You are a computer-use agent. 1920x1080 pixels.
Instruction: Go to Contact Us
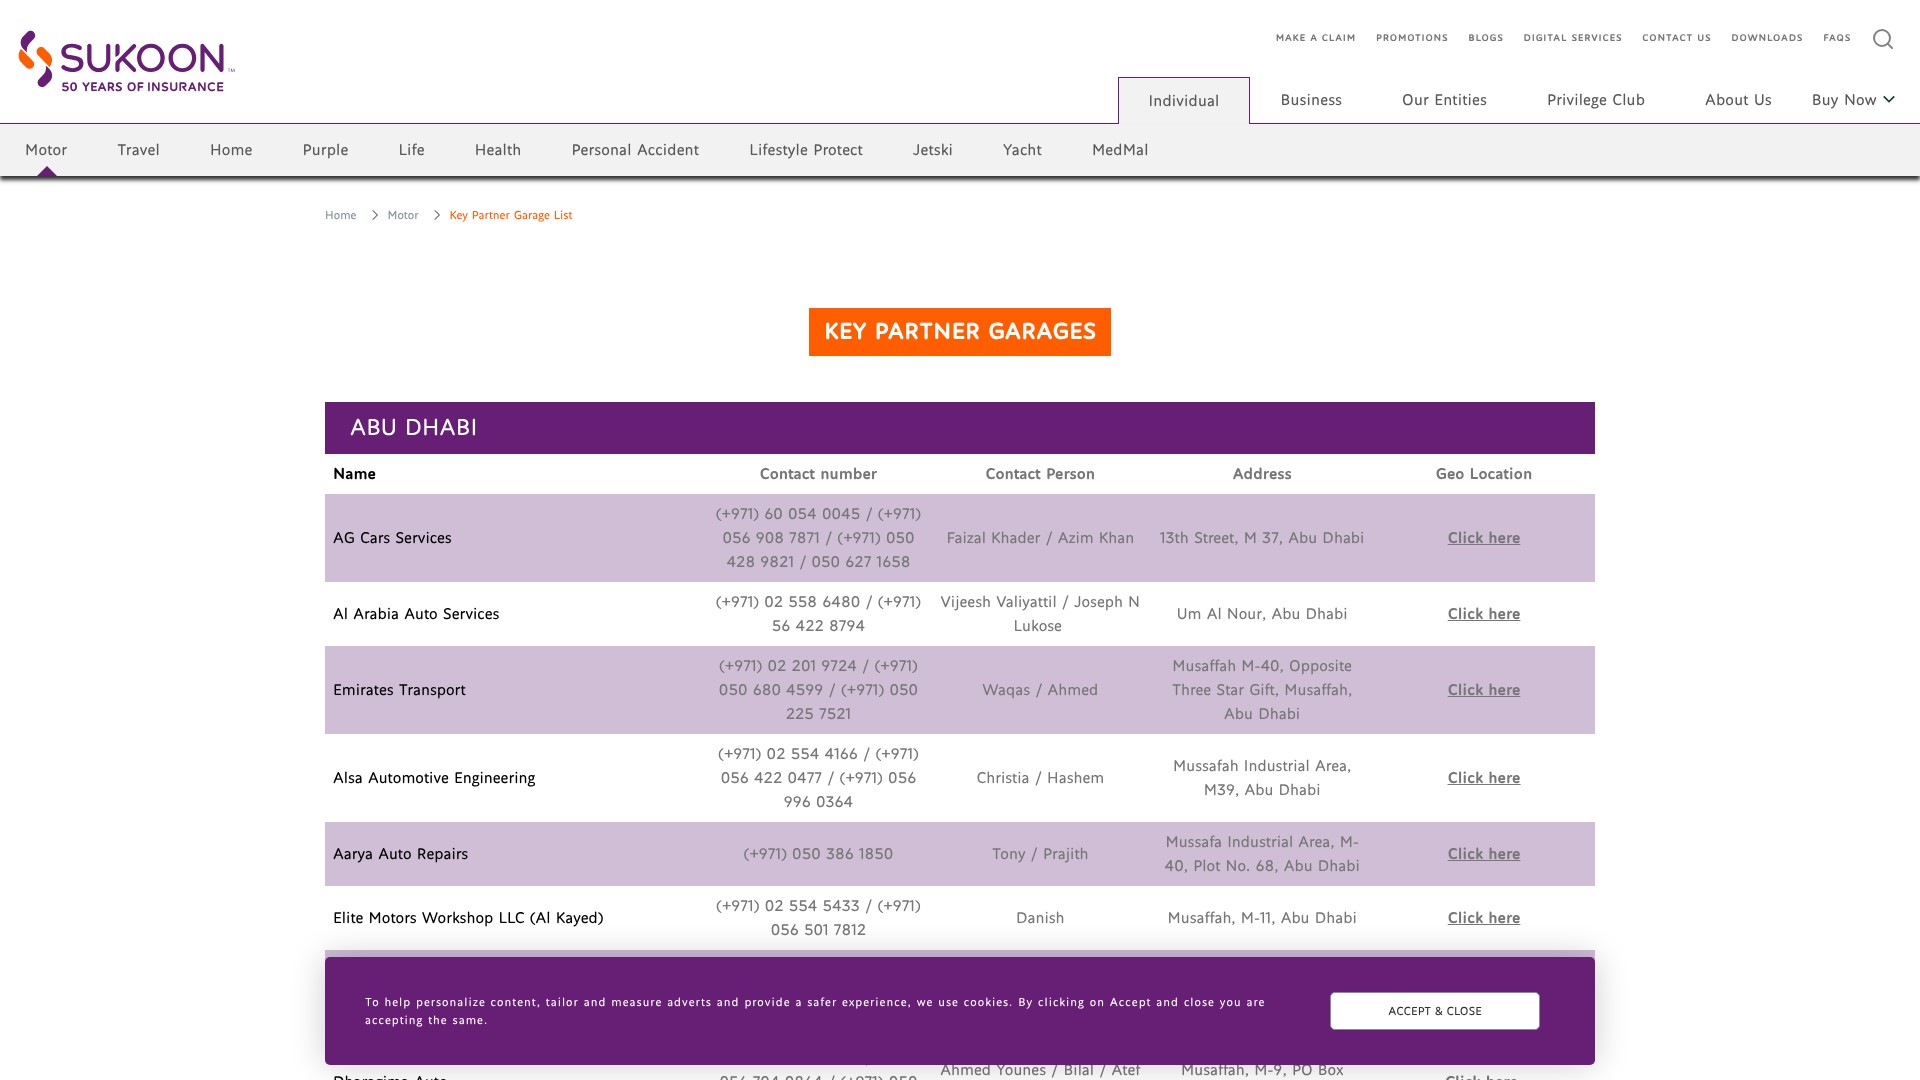(1677, 38)
